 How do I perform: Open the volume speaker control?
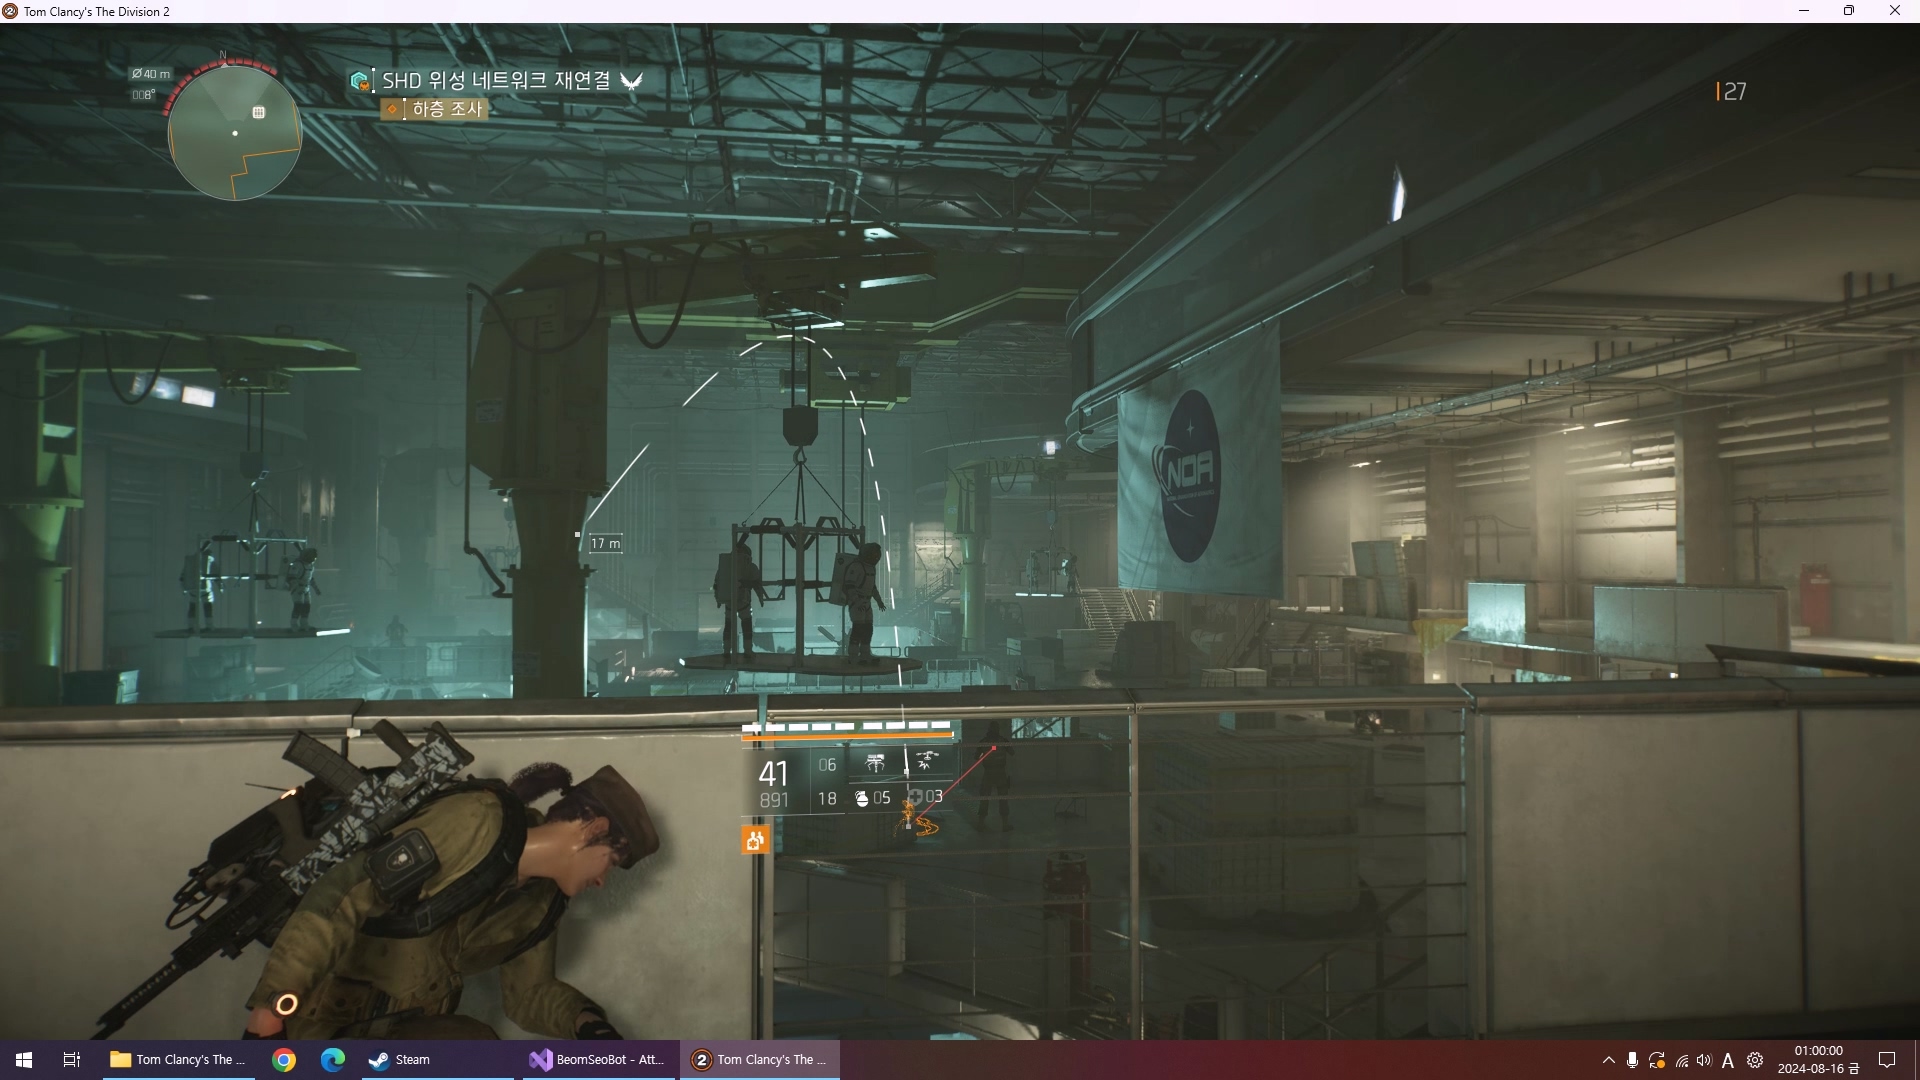tap(1704, 1060)
